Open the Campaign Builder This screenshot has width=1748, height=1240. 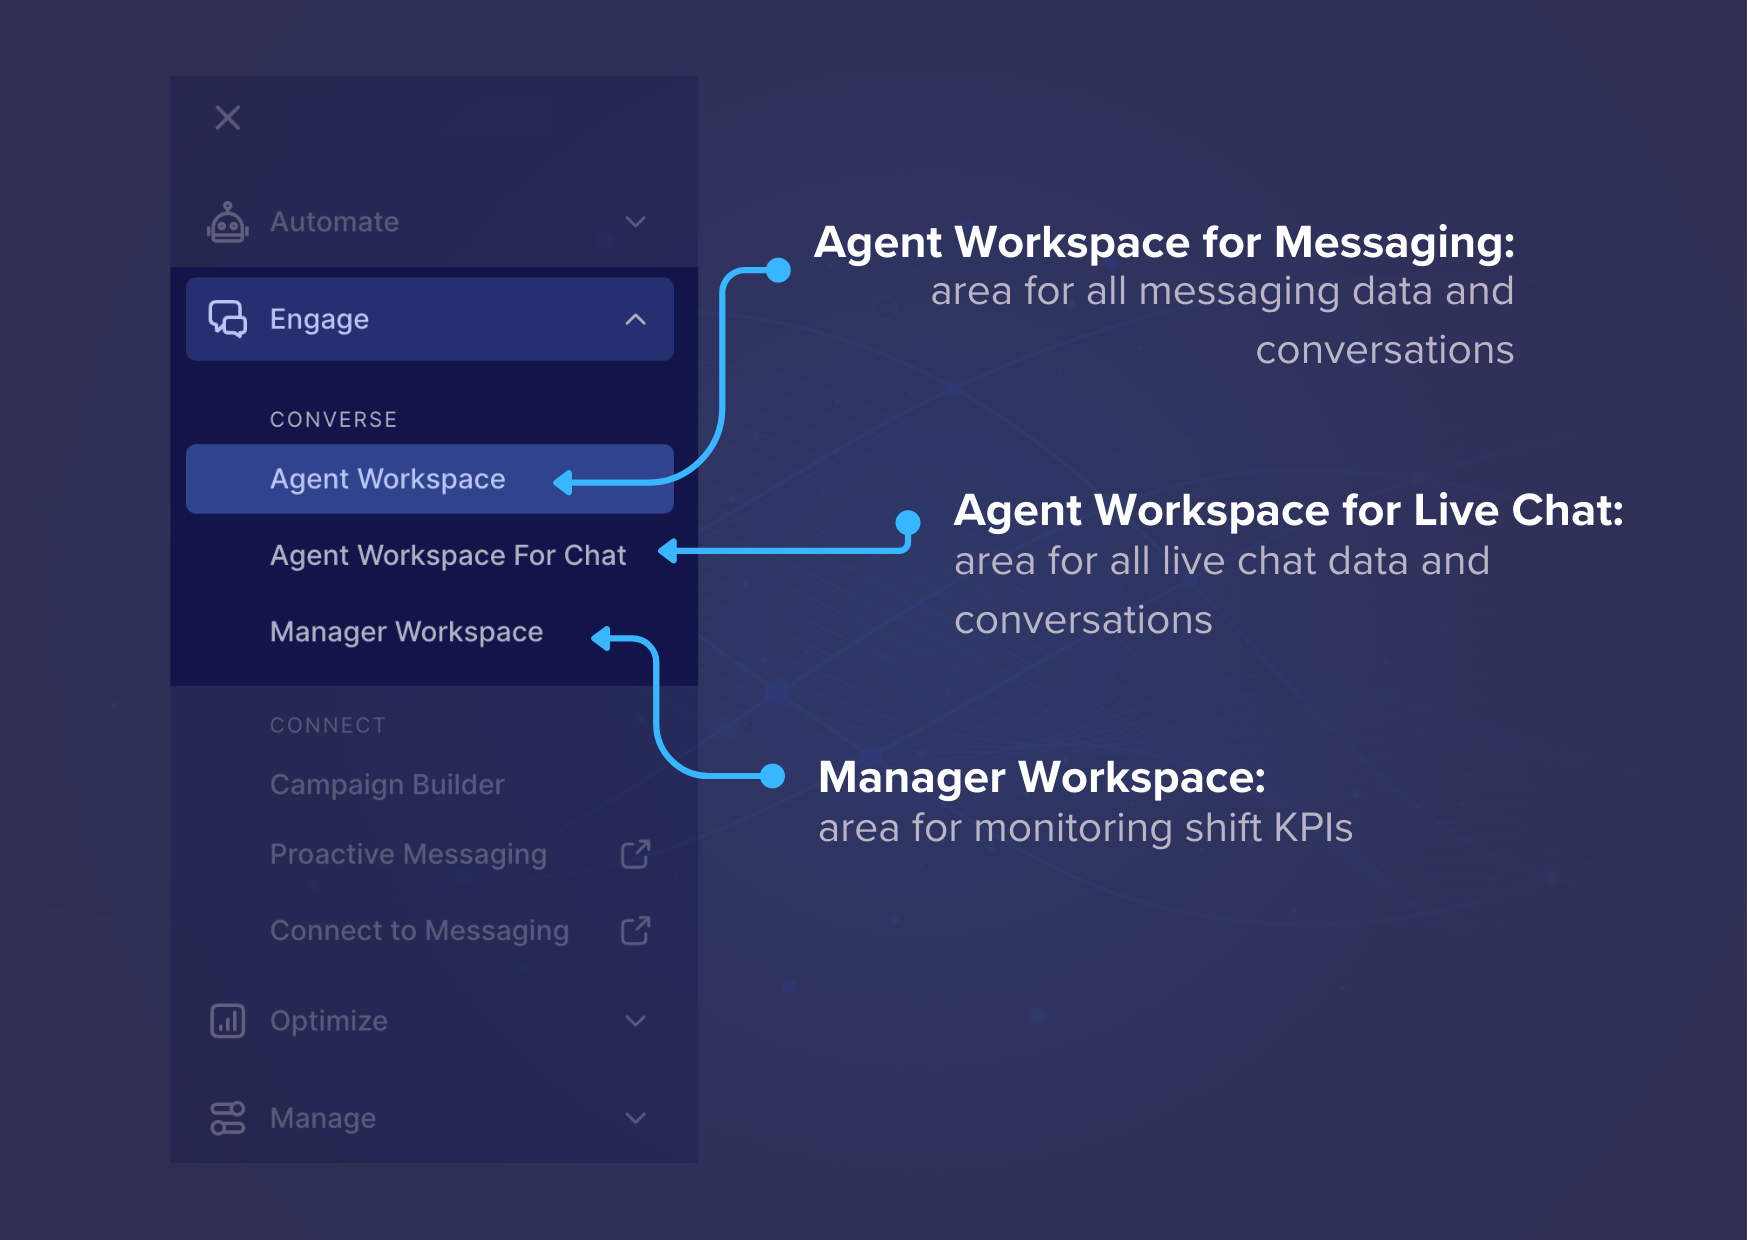coord(386,784)
